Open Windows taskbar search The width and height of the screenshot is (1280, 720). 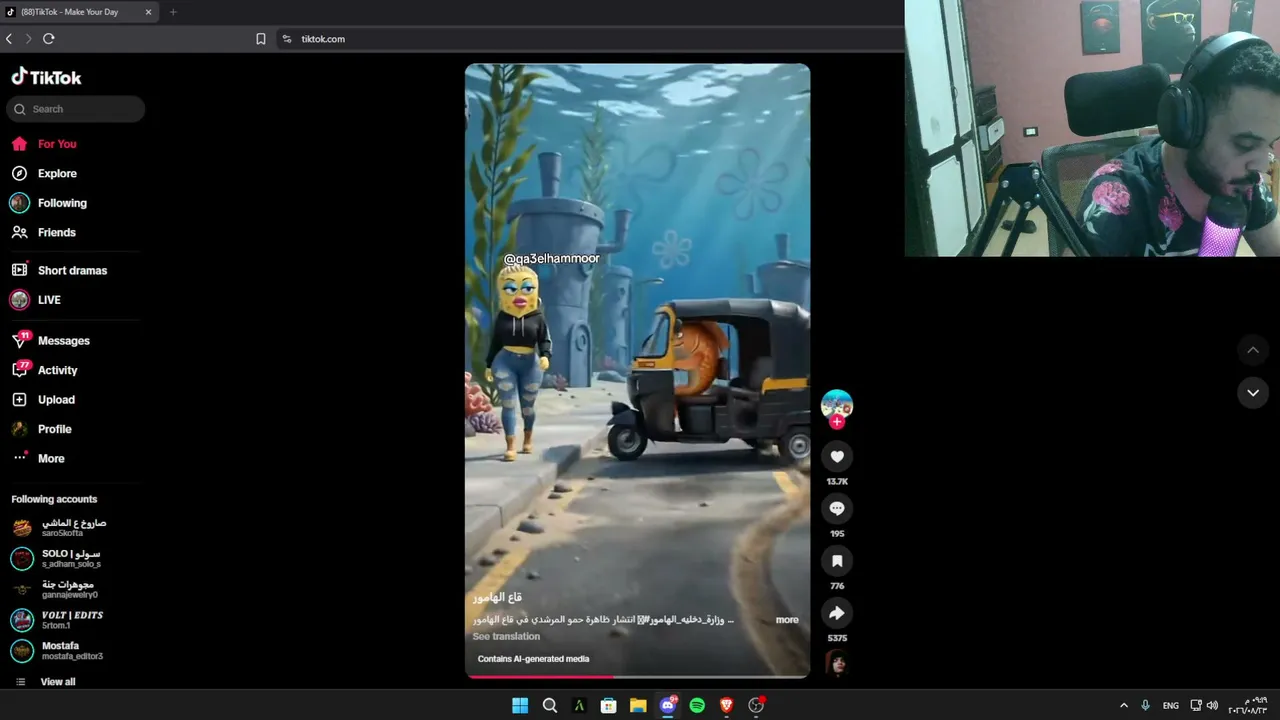550,705
